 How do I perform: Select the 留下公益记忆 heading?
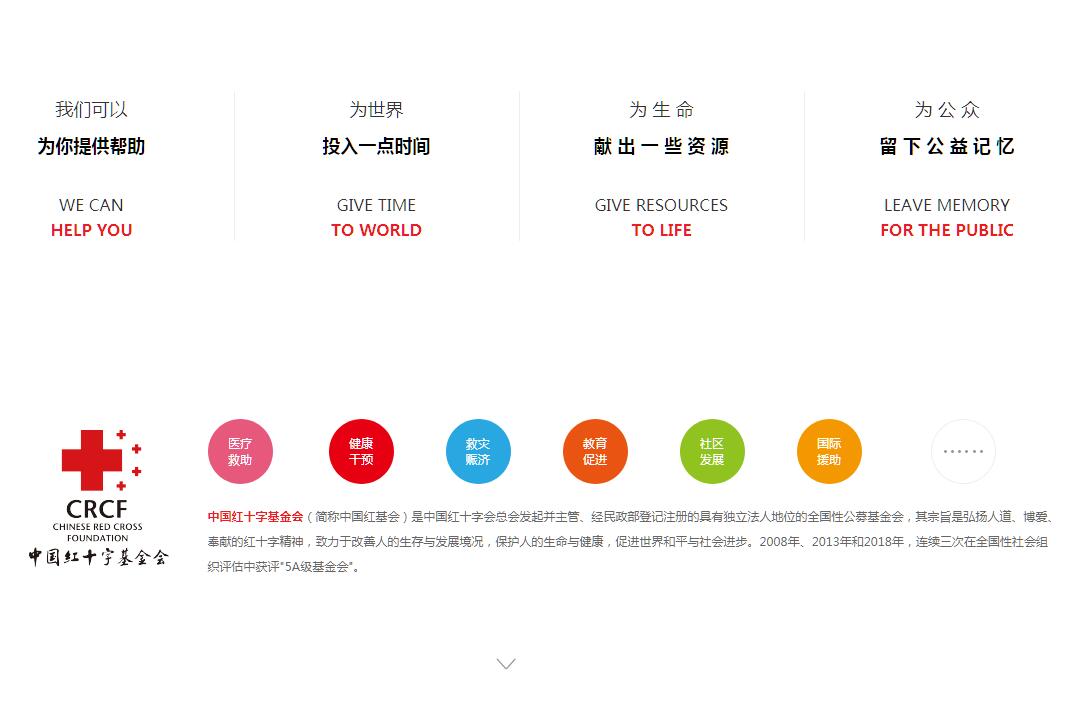click(947, 147)
